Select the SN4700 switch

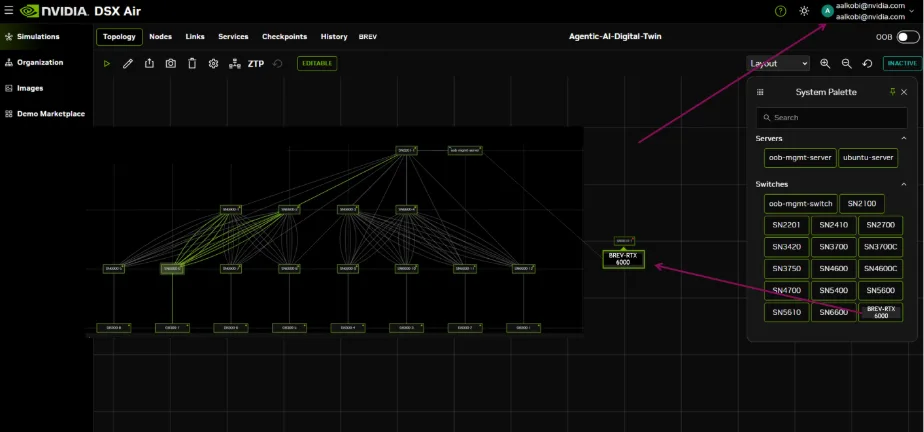click(786, 291)
